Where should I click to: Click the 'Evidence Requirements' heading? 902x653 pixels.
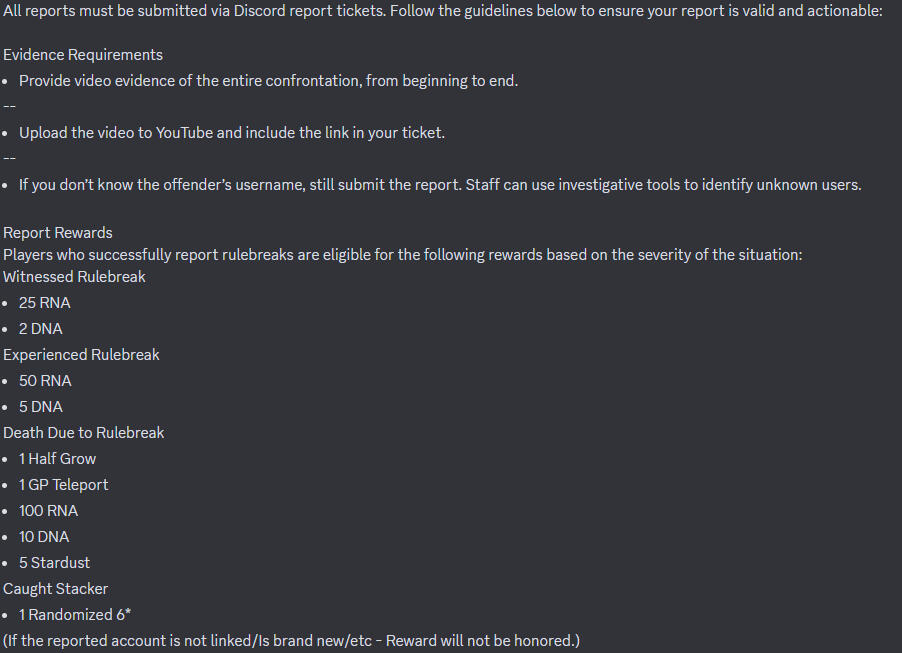[x=83, y=55]
